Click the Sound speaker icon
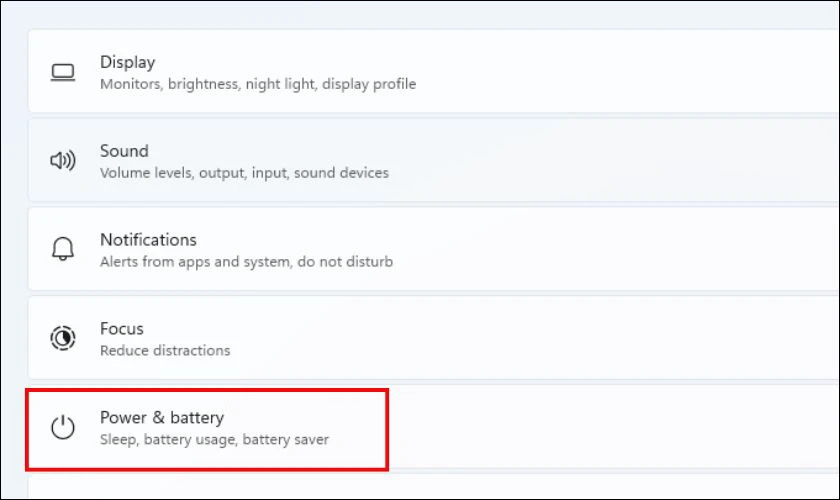 (x=63, y=161)
